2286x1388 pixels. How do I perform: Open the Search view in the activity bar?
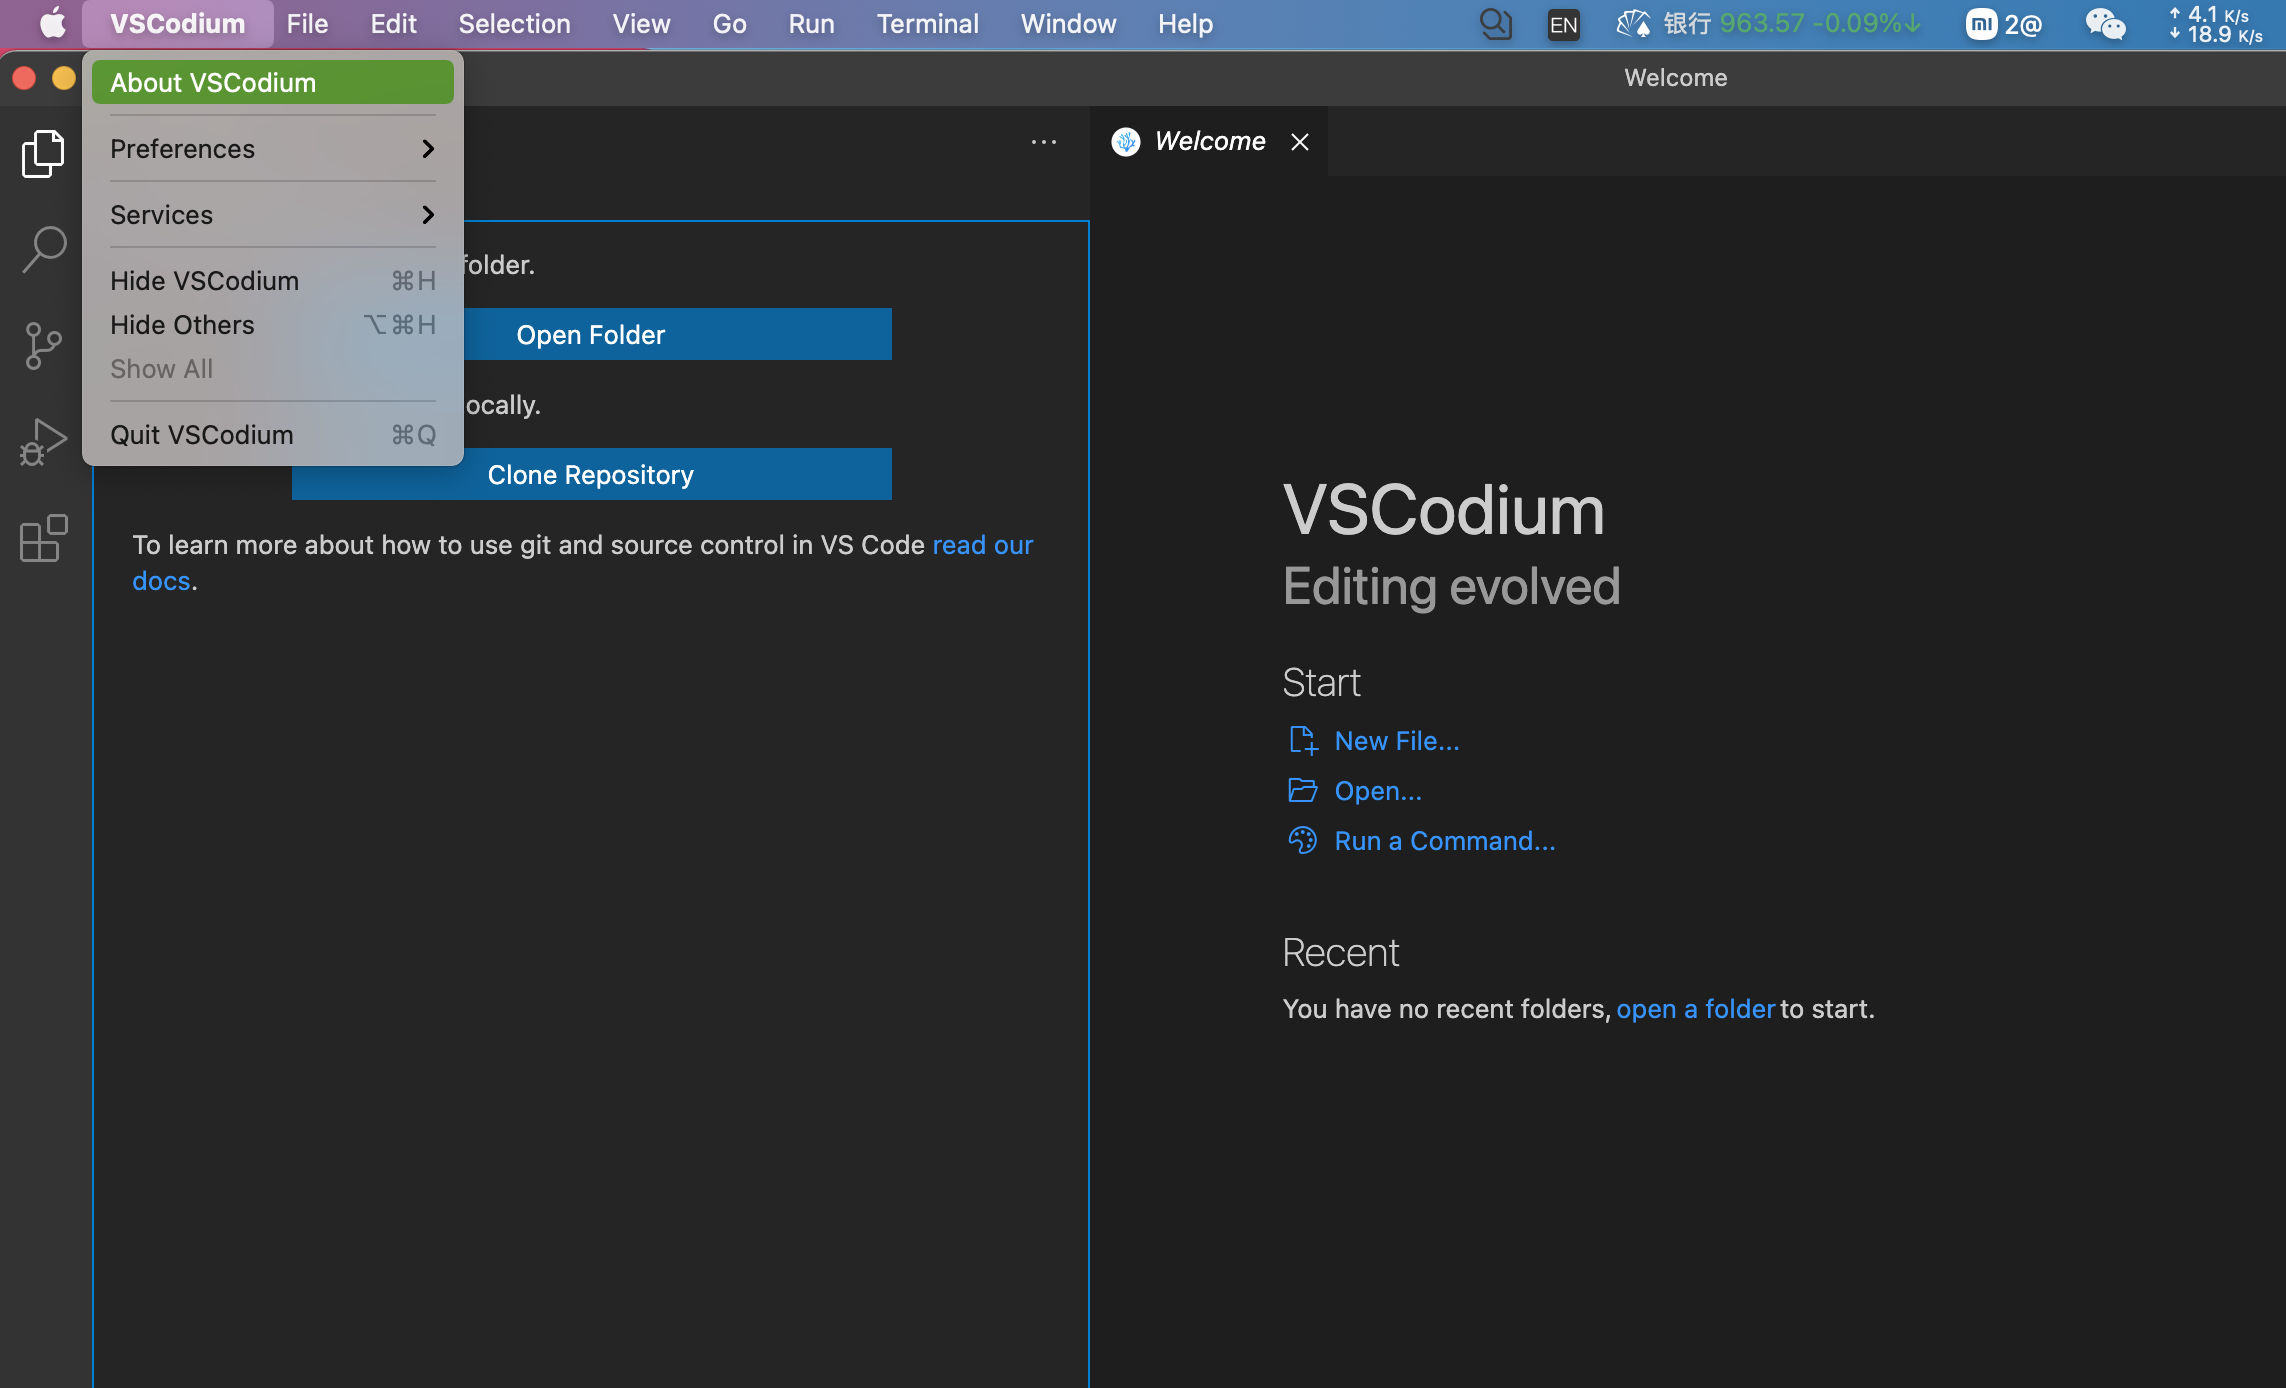pos(42,248)
